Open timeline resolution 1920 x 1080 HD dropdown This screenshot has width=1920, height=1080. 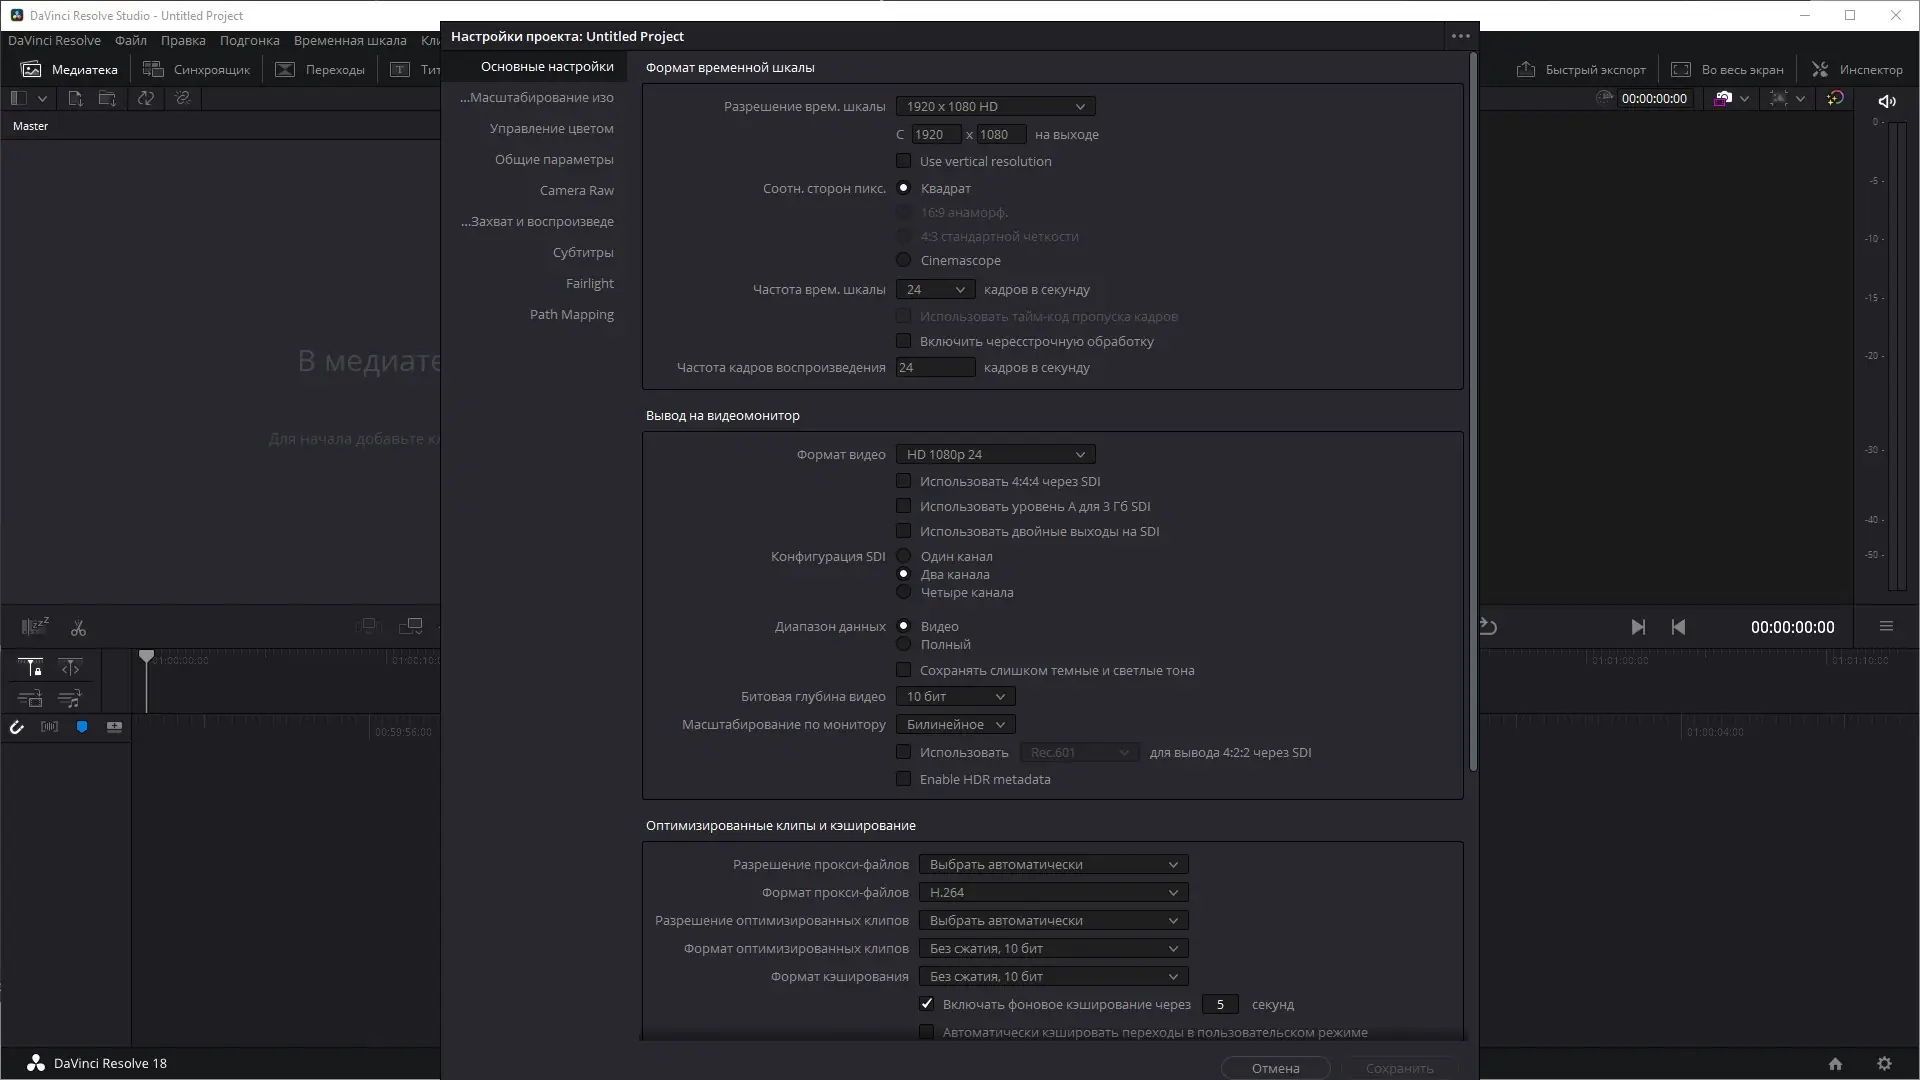tap(995, 106)
